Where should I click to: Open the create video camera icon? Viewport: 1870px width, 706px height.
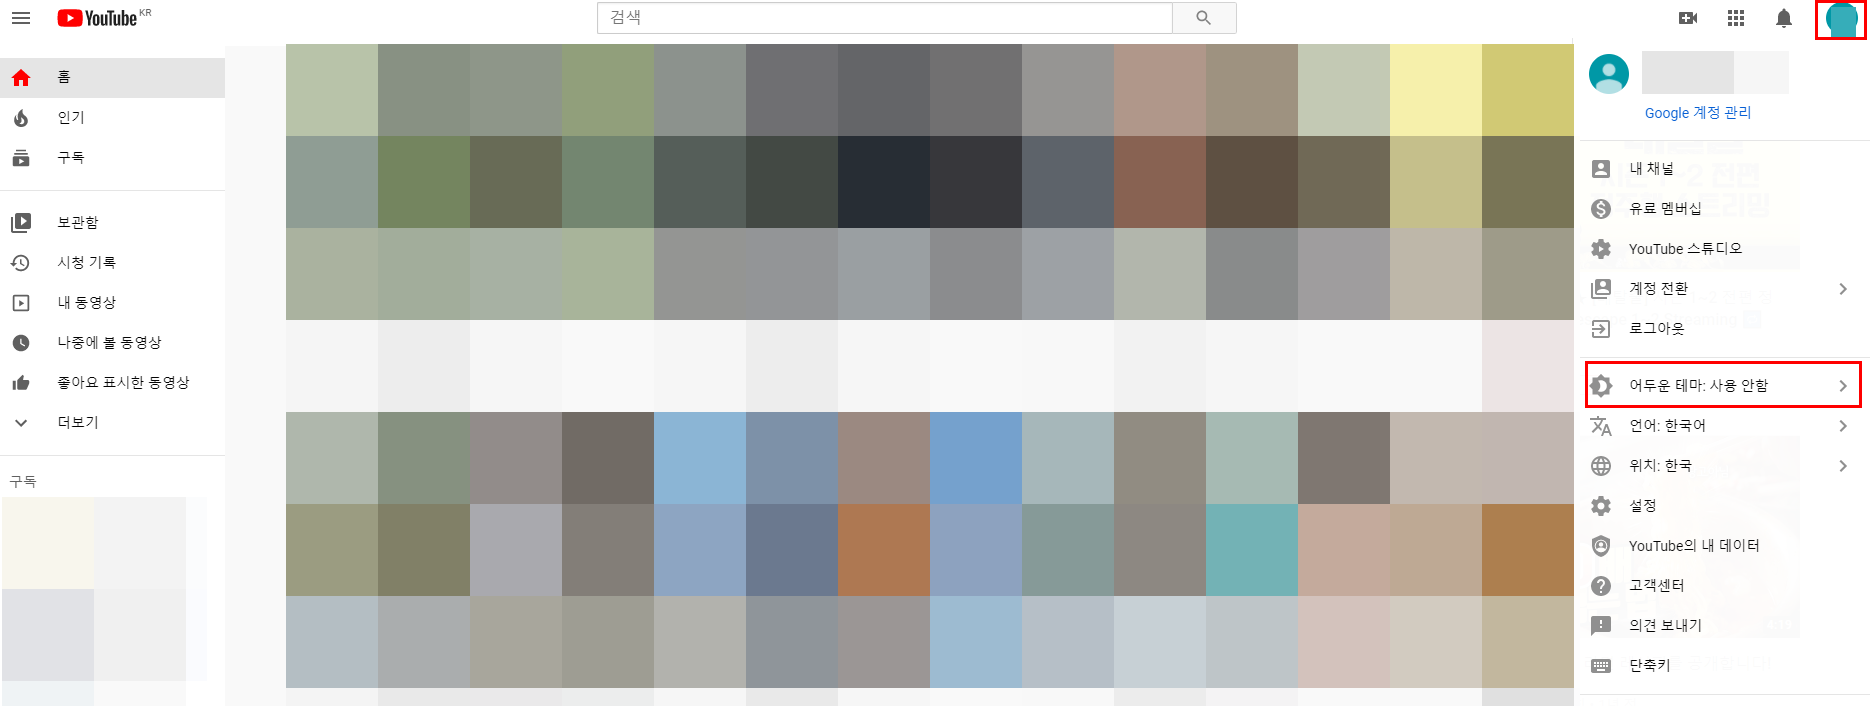pos(1688,18)
